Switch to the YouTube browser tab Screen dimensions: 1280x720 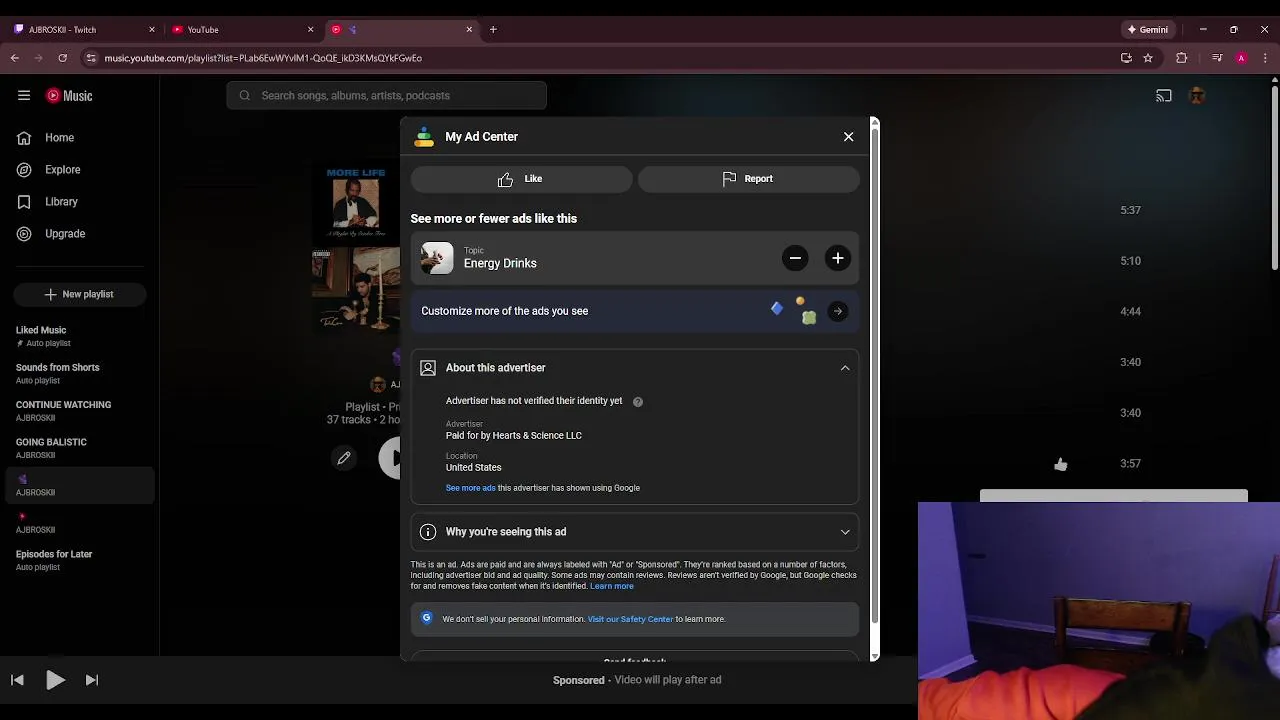pyautogui.click(x=242, y=30)
